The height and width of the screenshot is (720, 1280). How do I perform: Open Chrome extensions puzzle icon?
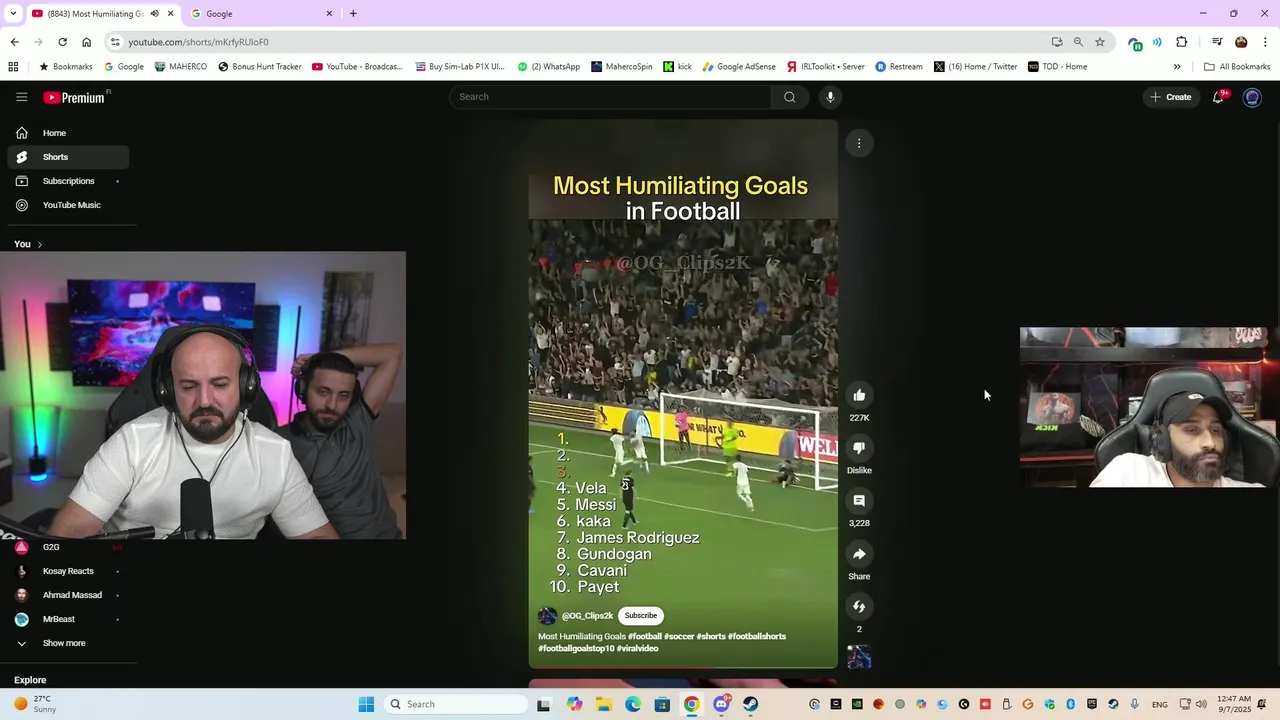pyautogui.click(x=1182, y=42)
